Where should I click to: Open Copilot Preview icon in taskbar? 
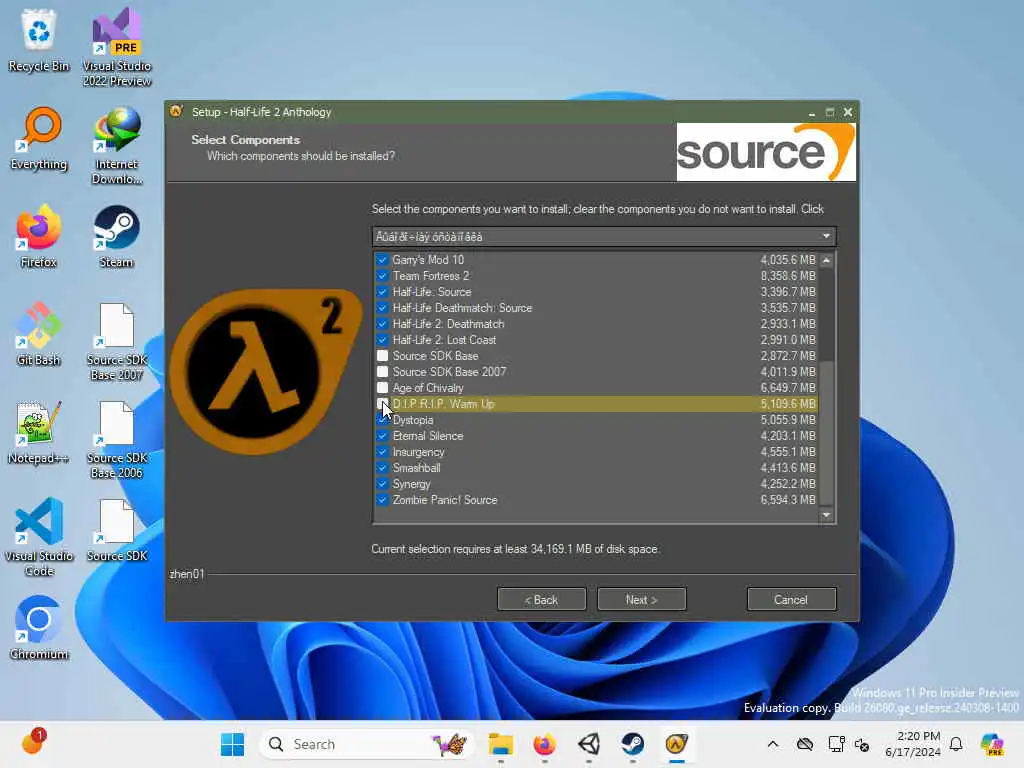coord(992,744)
